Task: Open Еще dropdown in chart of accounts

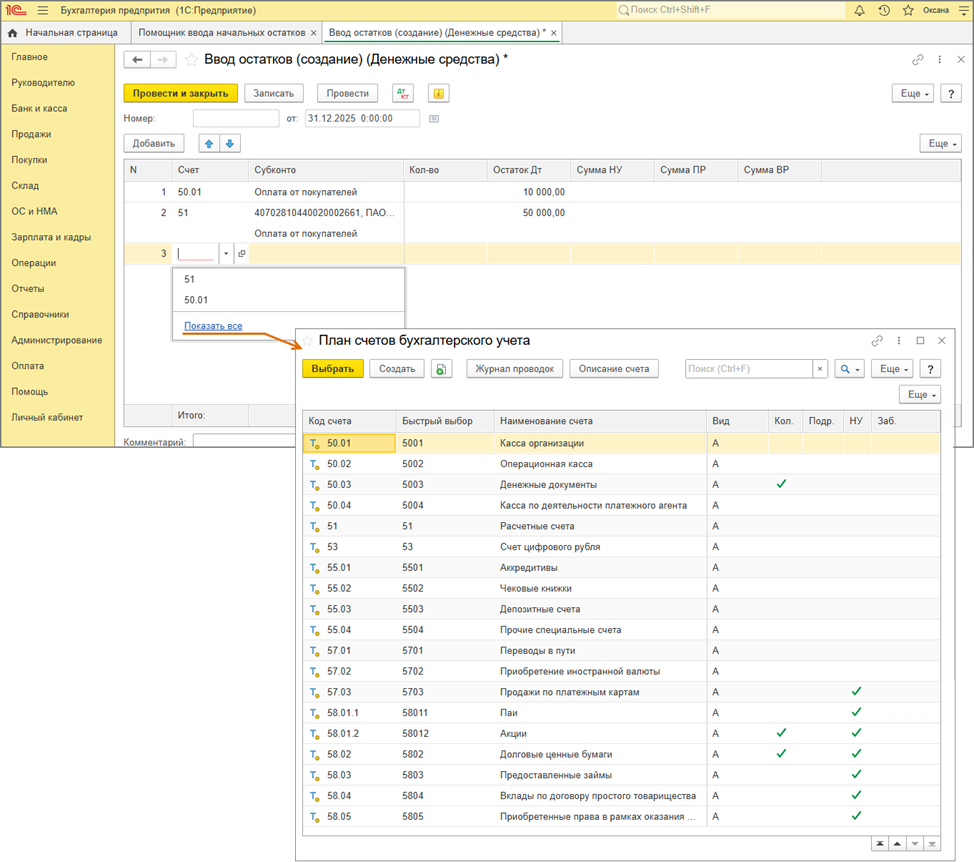Action: [890, 369]
